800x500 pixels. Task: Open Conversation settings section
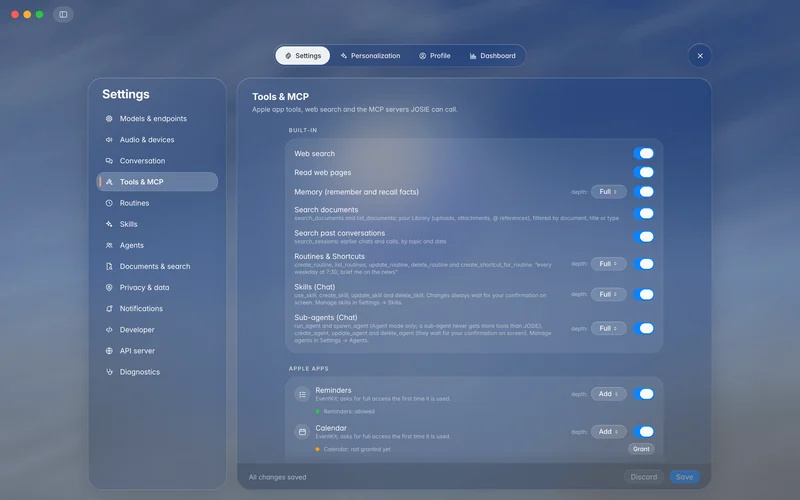pyautogui.click(x=157, y=161)
